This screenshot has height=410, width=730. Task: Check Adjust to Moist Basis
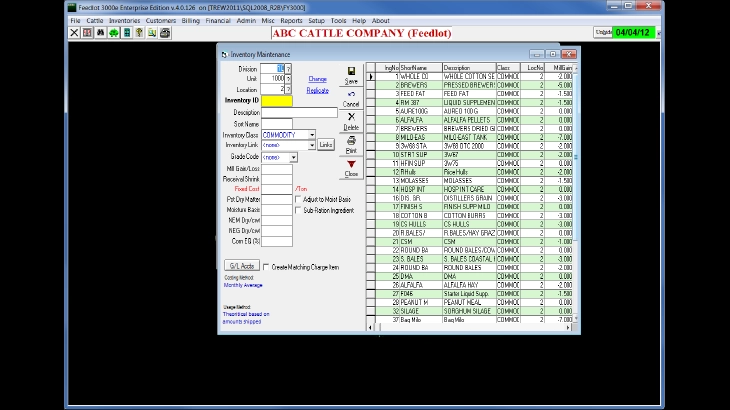[298, 199]
